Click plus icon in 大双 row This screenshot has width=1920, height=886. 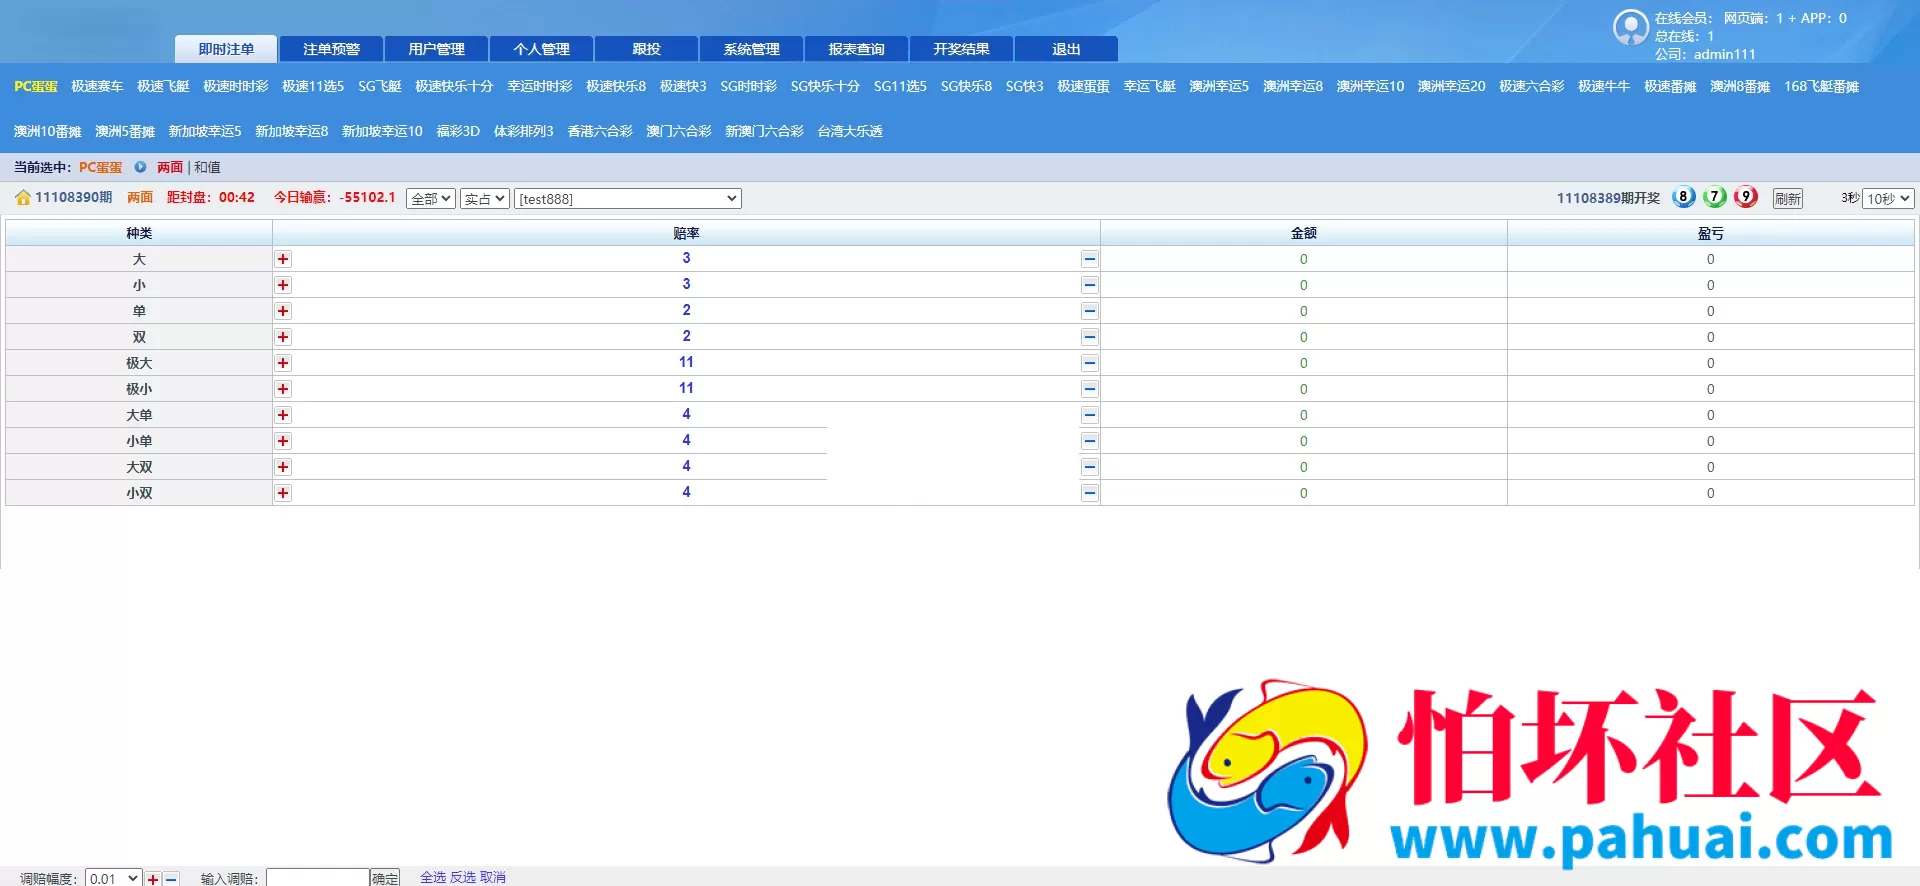click(283, 467)
